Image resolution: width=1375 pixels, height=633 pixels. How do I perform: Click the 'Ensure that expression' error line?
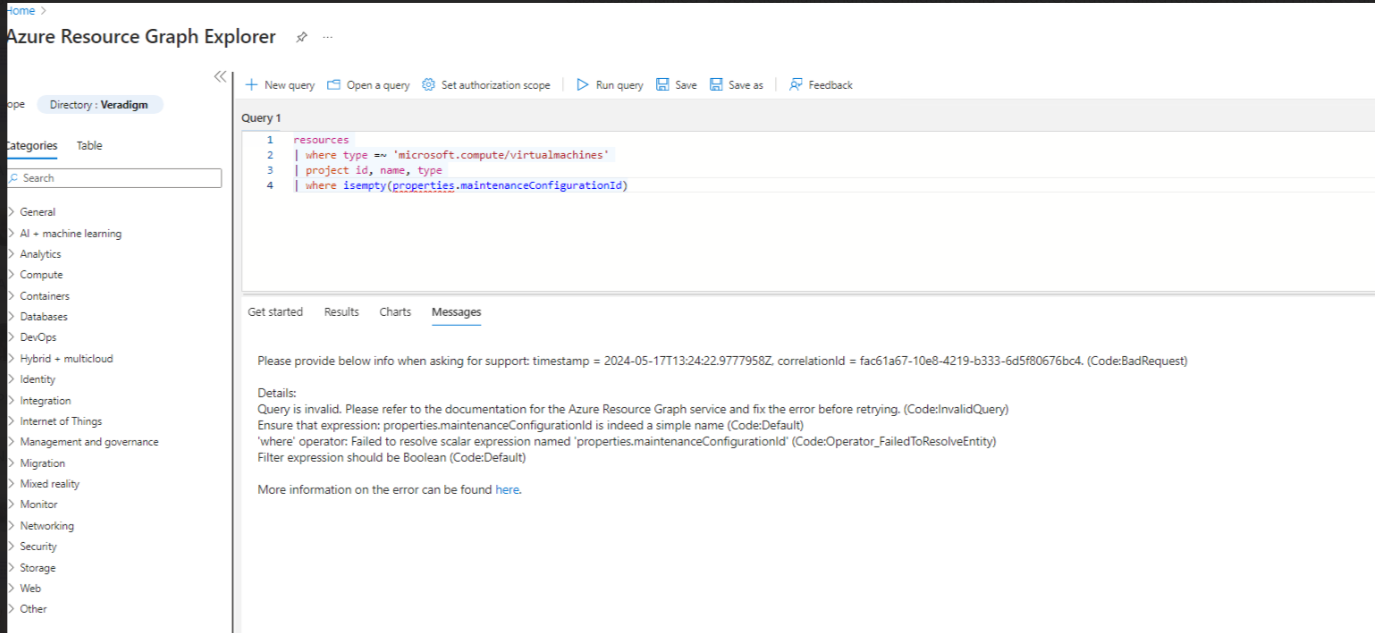point(530,426)
